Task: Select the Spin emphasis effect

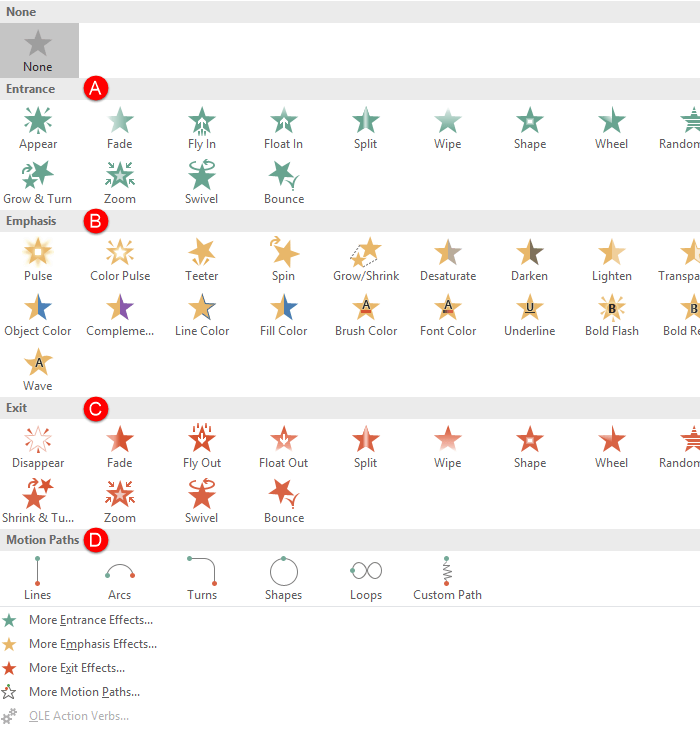Action: pos(284,260)
